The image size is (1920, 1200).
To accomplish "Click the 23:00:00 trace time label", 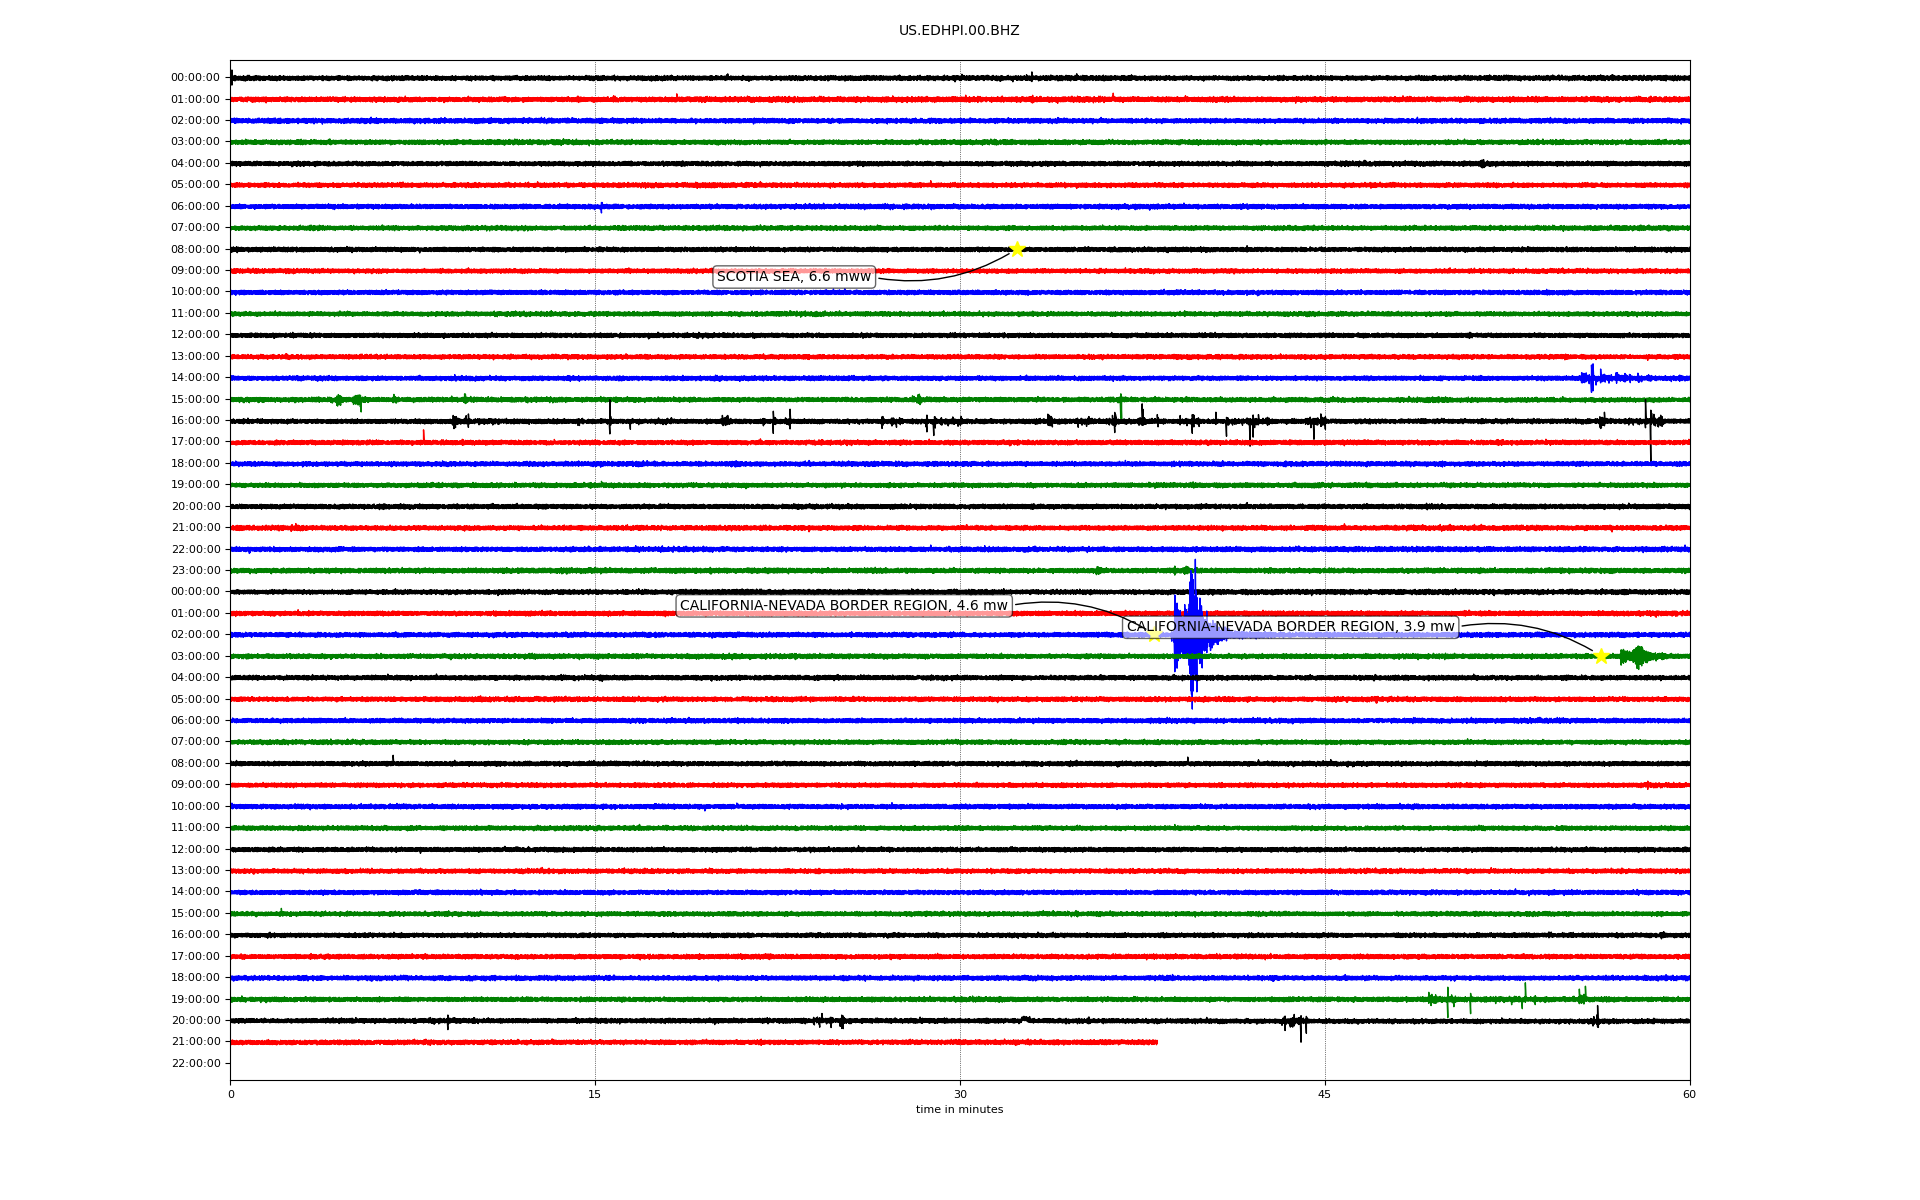I will click(196, 571).
